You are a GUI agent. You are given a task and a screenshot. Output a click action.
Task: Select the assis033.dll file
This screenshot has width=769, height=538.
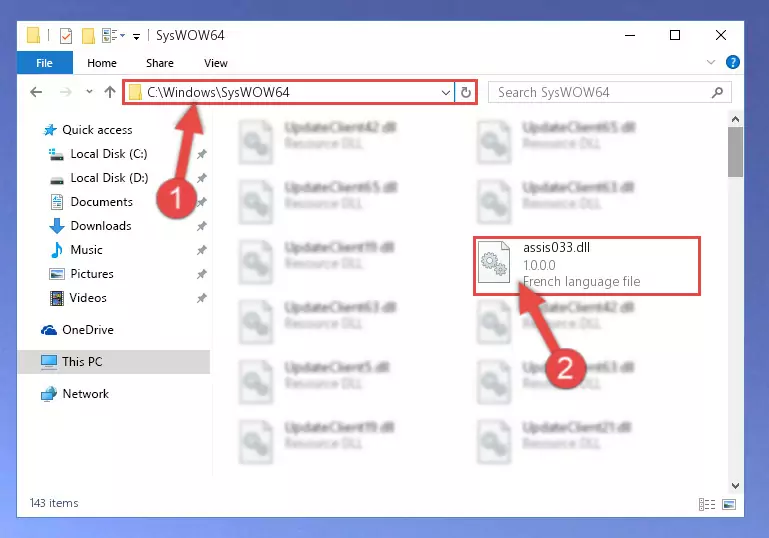point(587,266)
